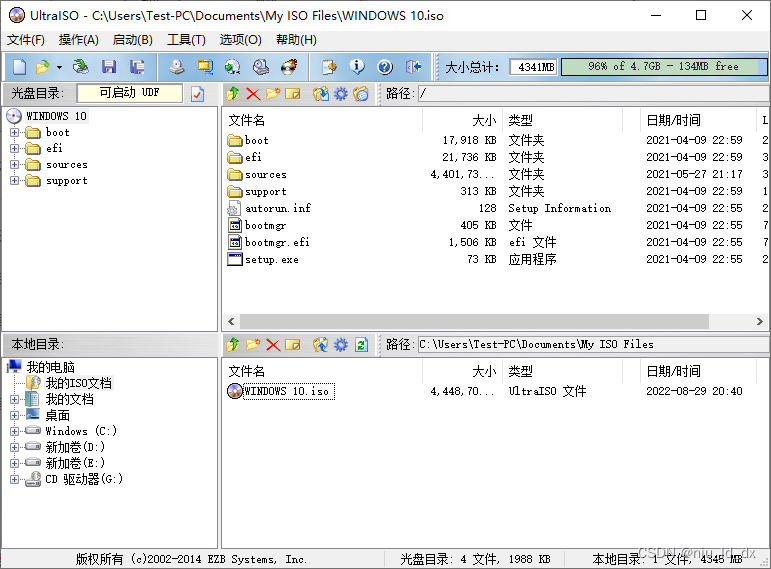Open an ISO file via the folder icon
The image size is (771, 569).
(43, 67)
